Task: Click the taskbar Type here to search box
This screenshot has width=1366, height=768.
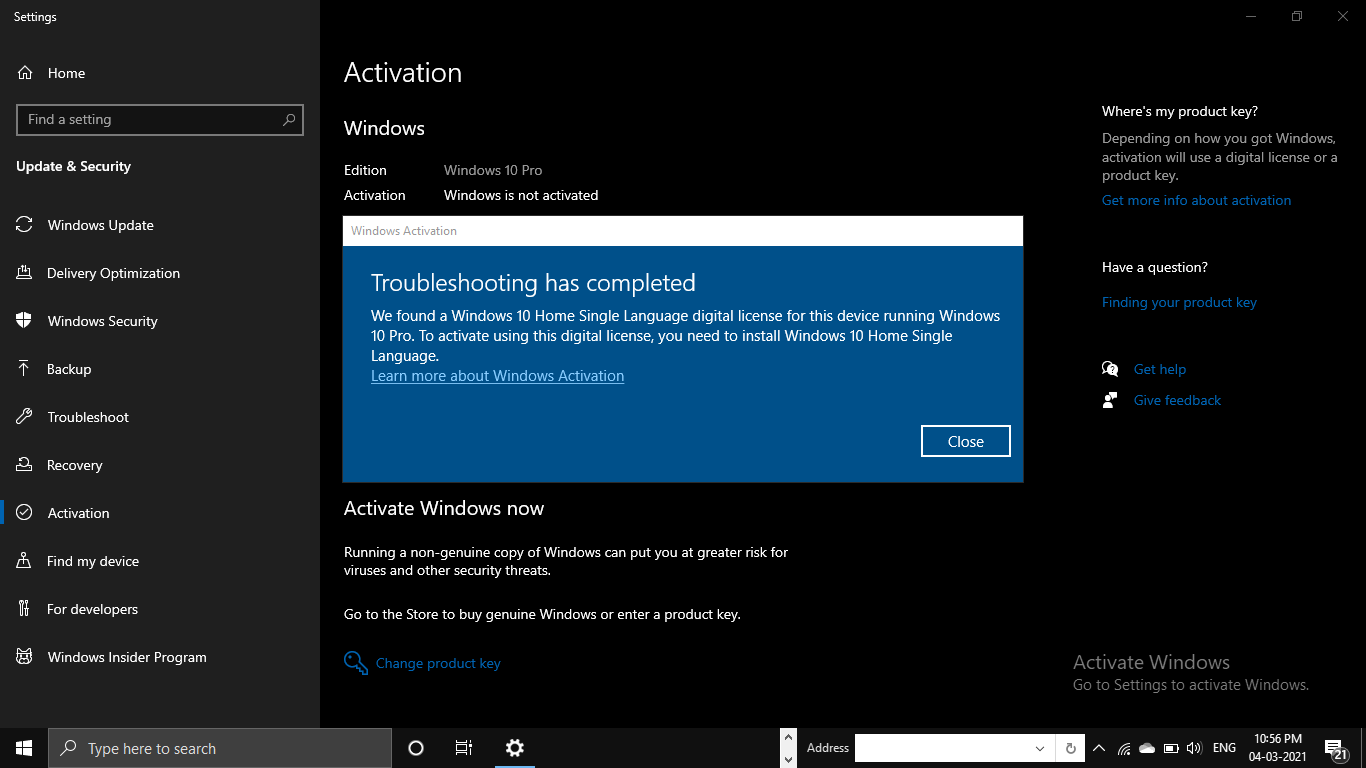Action: tap(220, 748)
